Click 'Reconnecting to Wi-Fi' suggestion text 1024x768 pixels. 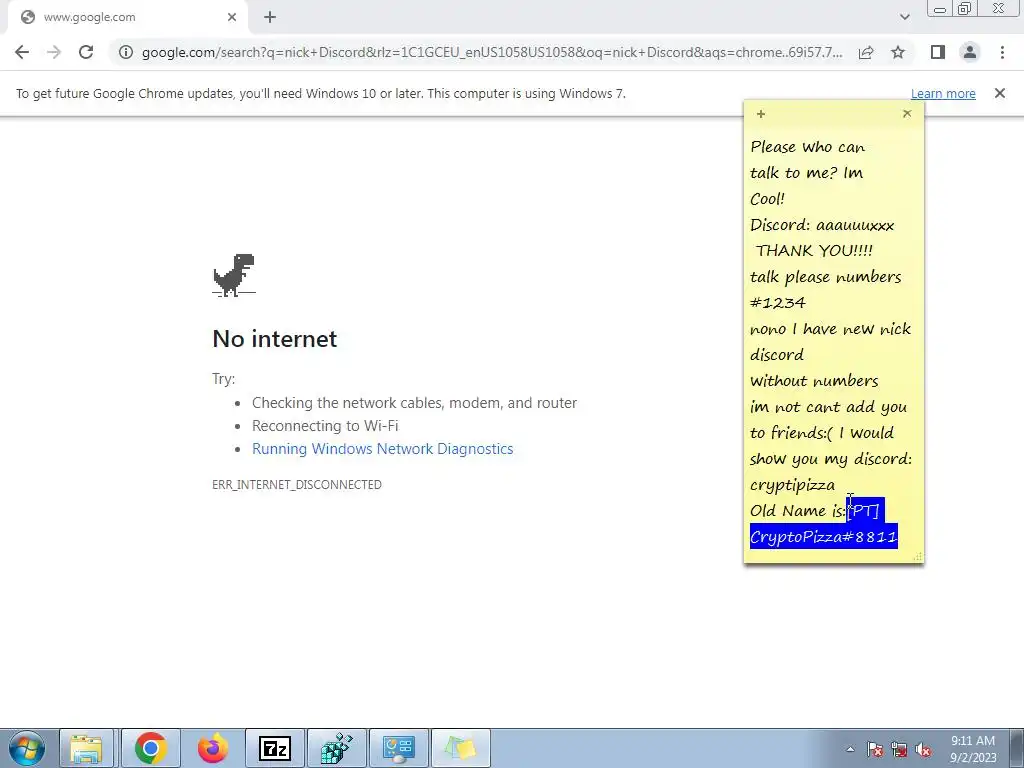click(325, 426)
